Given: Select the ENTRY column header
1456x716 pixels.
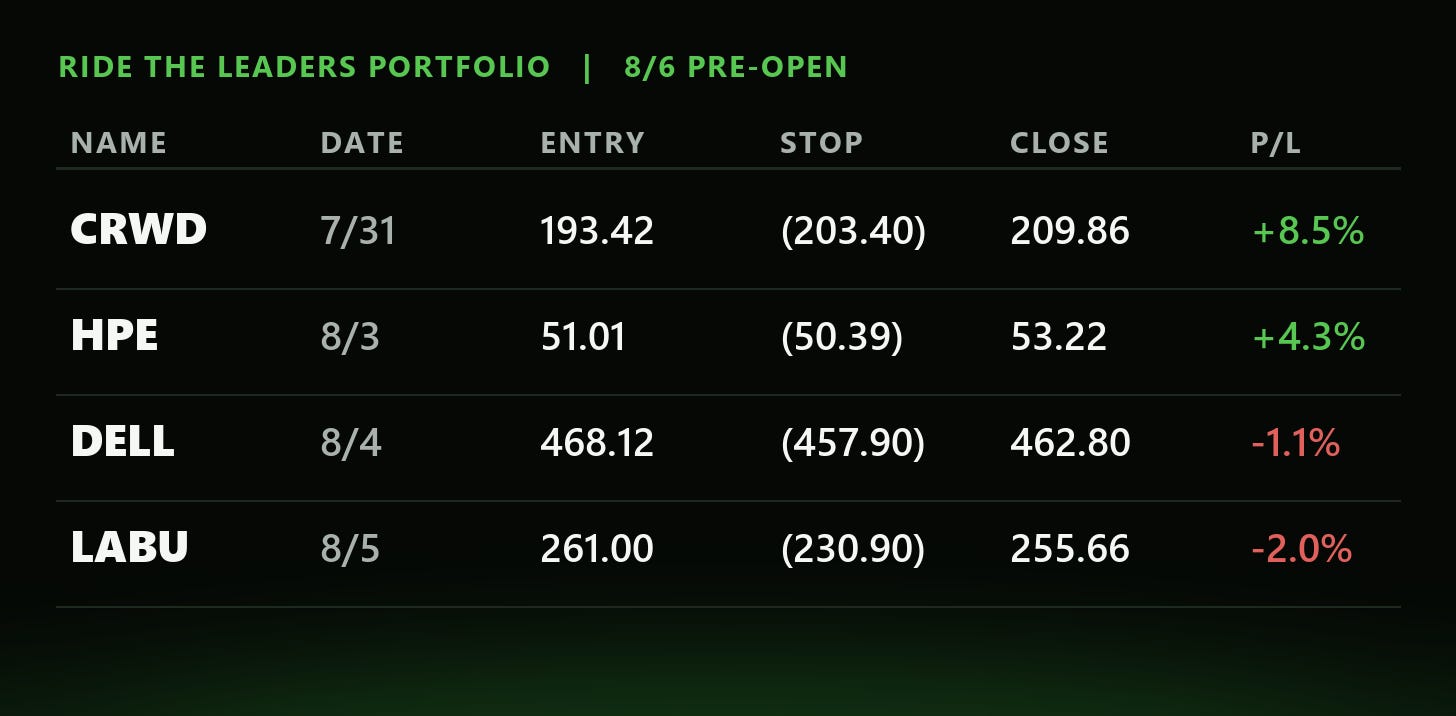Looking at the screenshot, I should (x=592, y=143).
